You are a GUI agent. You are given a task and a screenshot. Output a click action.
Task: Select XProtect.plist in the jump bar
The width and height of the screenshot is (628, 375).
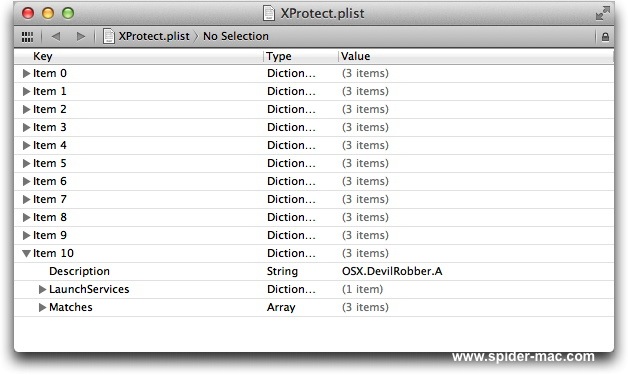click(x=154, y=36)
